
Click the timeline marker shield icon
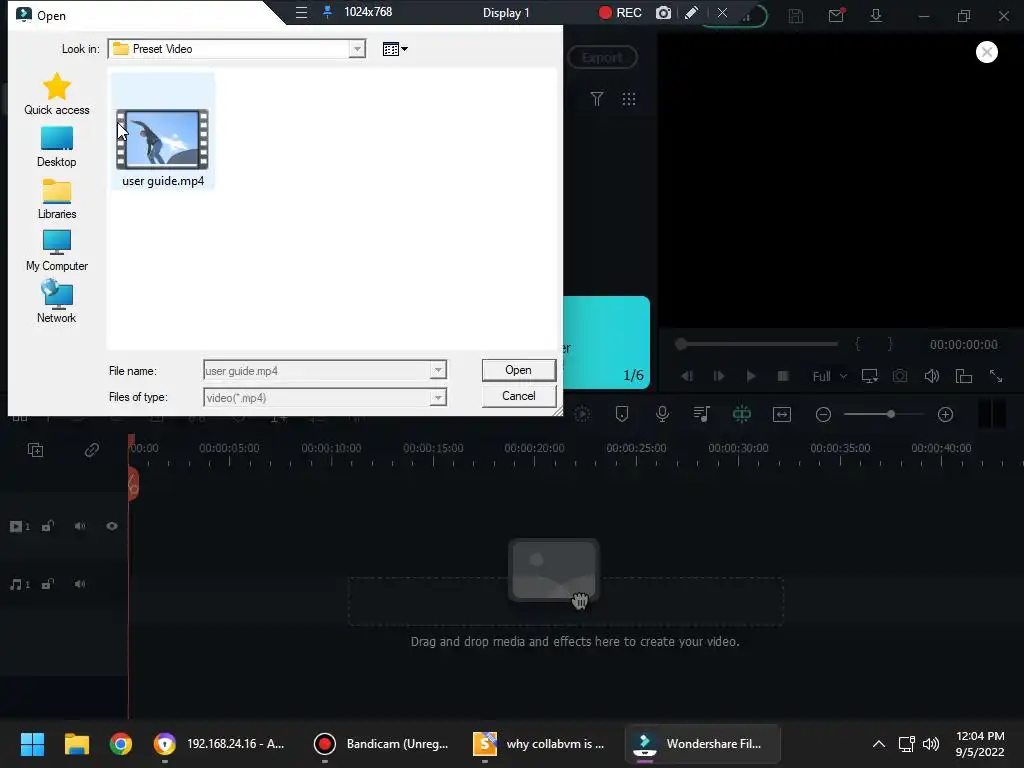(622, 414)
